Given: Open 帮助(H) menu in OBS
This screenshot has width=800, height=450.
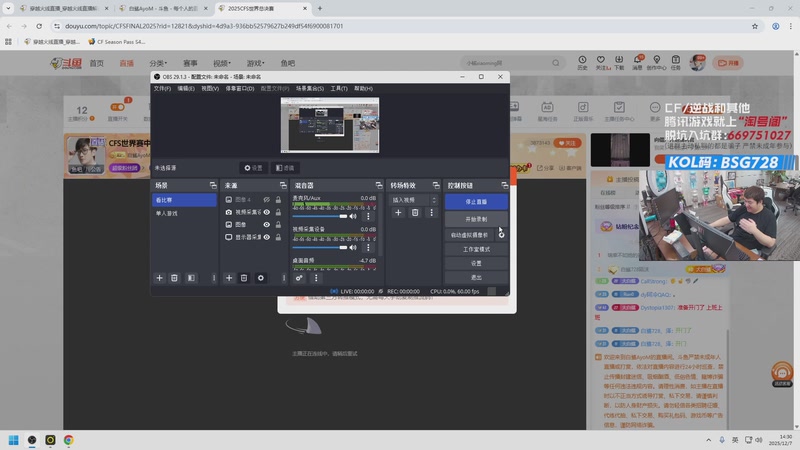Looking at the screenshot, I should coord(363,88).
